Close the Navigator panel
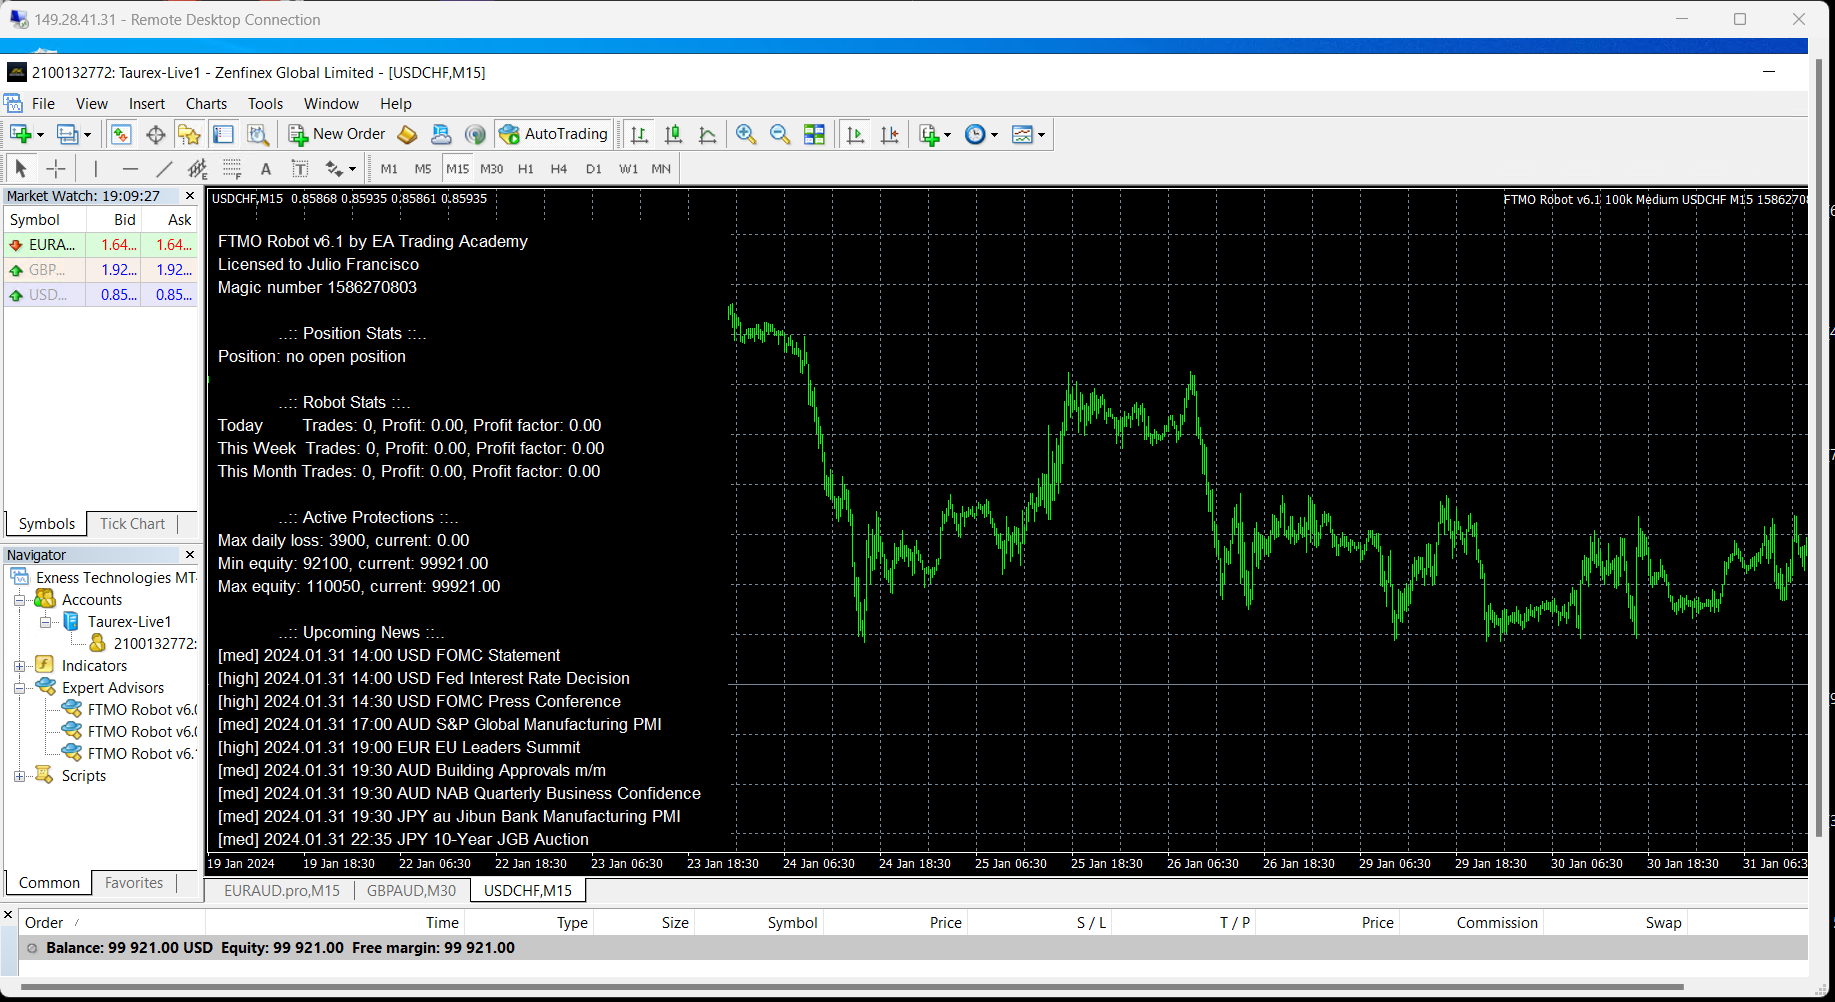 (190, 554)
